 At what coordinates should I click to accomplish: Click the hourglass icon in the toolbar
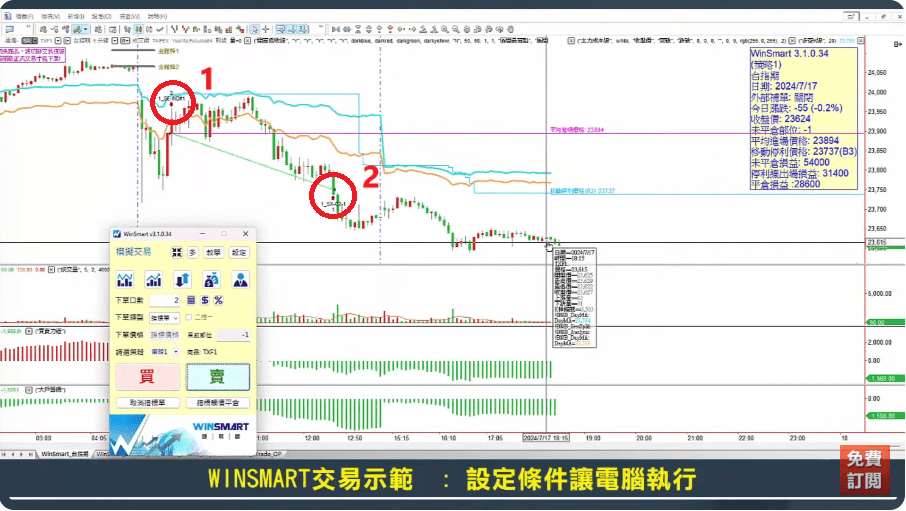[358, 29]
